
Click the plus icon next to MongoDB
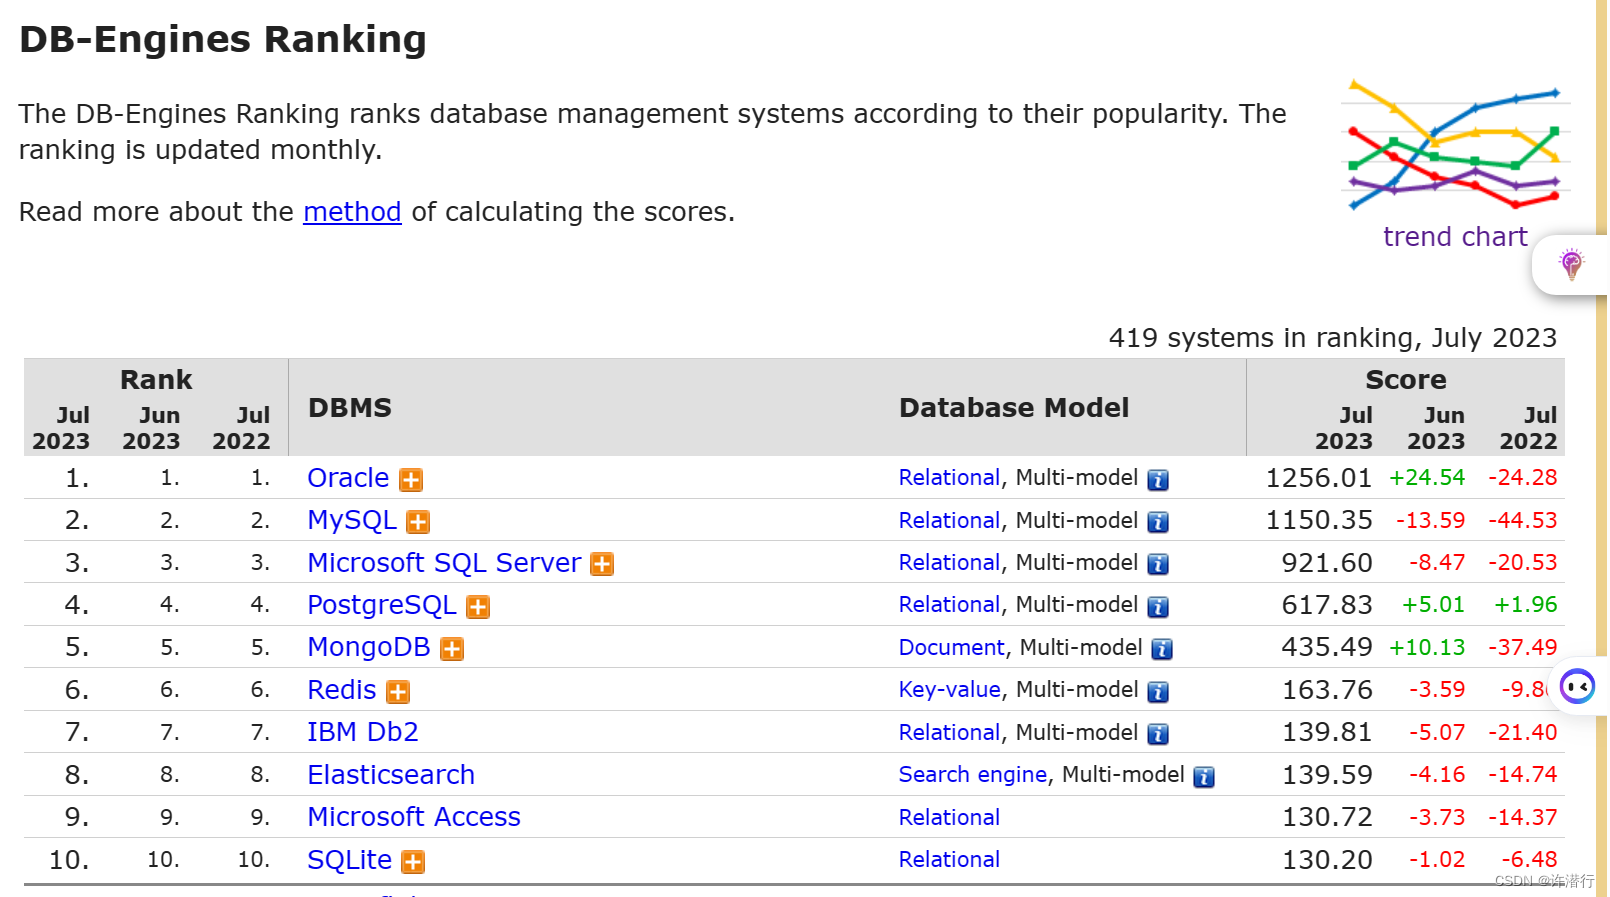(x=452, y=649)
